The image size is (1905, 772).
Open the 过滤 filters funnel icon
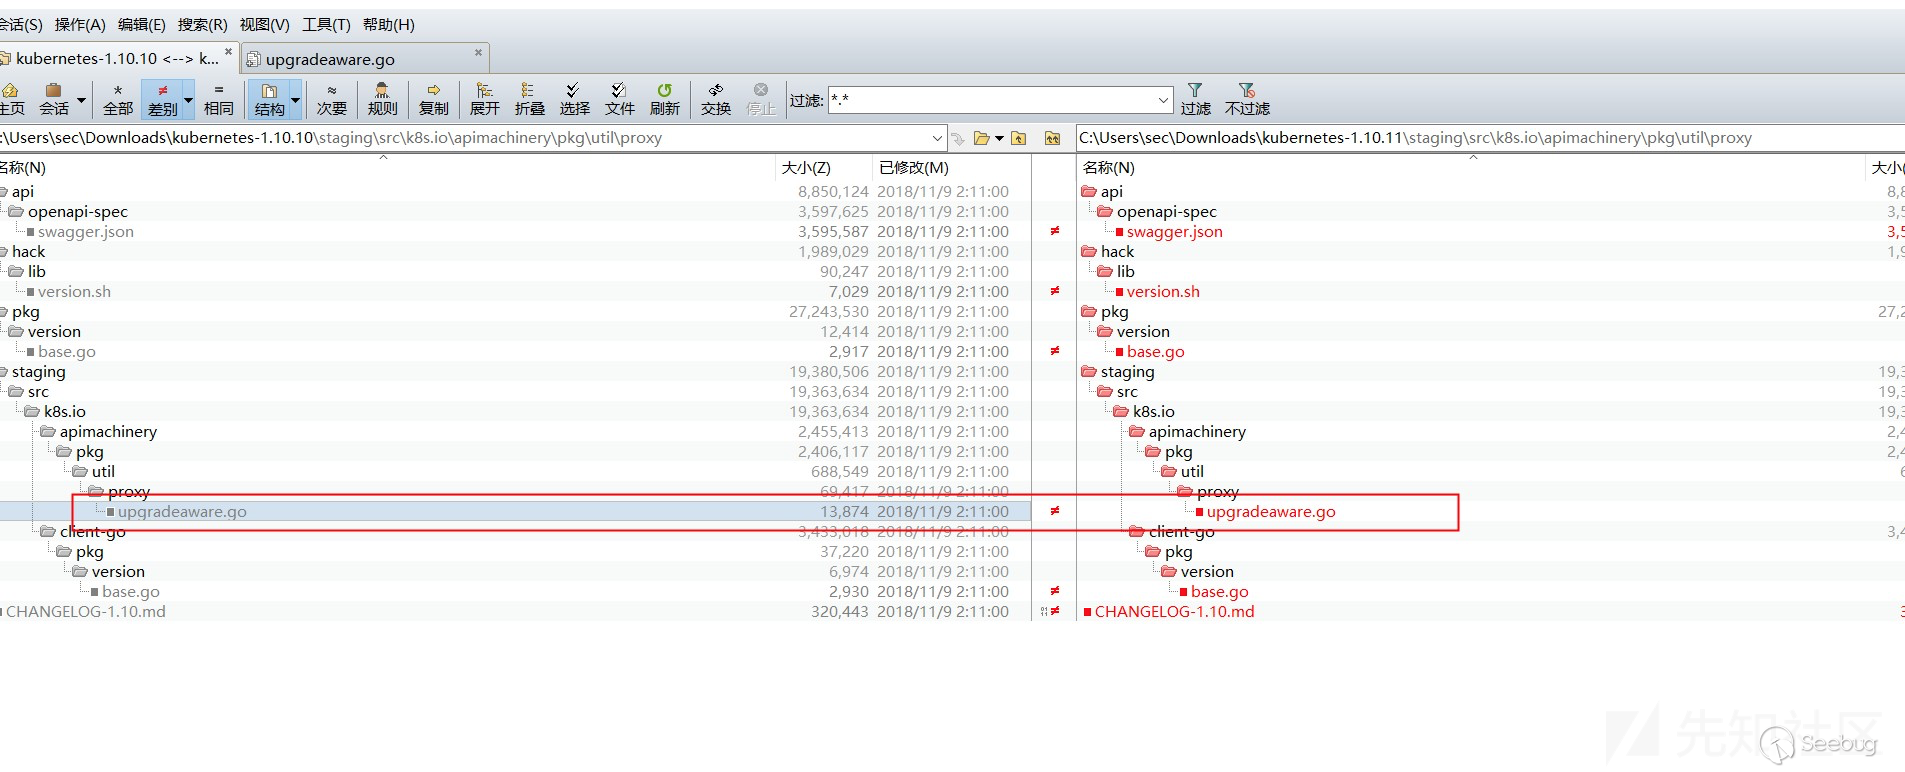(x=1195, y=99)
